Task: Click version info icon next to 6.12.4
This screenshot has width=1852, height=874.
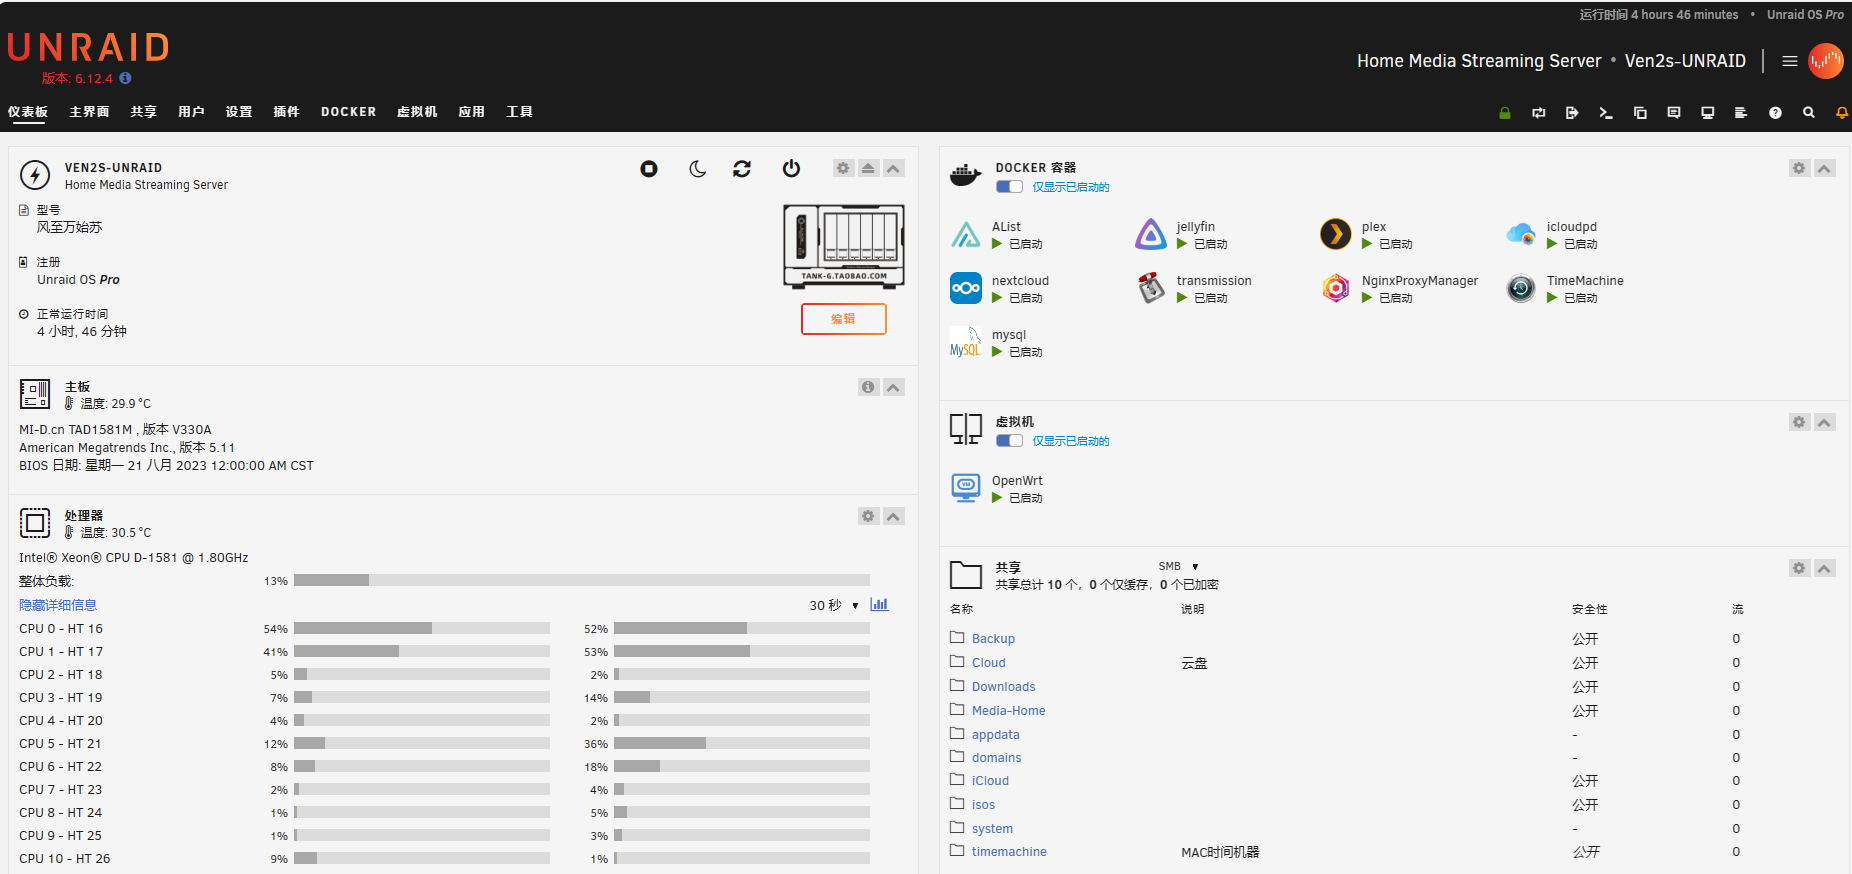Action: coord(125,78)
